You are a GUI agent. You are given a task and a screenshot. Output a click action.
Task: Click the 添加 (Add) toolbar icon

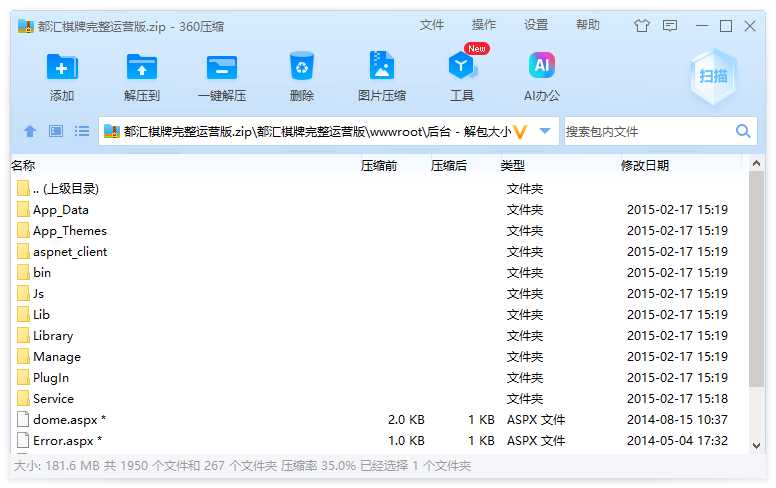tap(62, 67)
